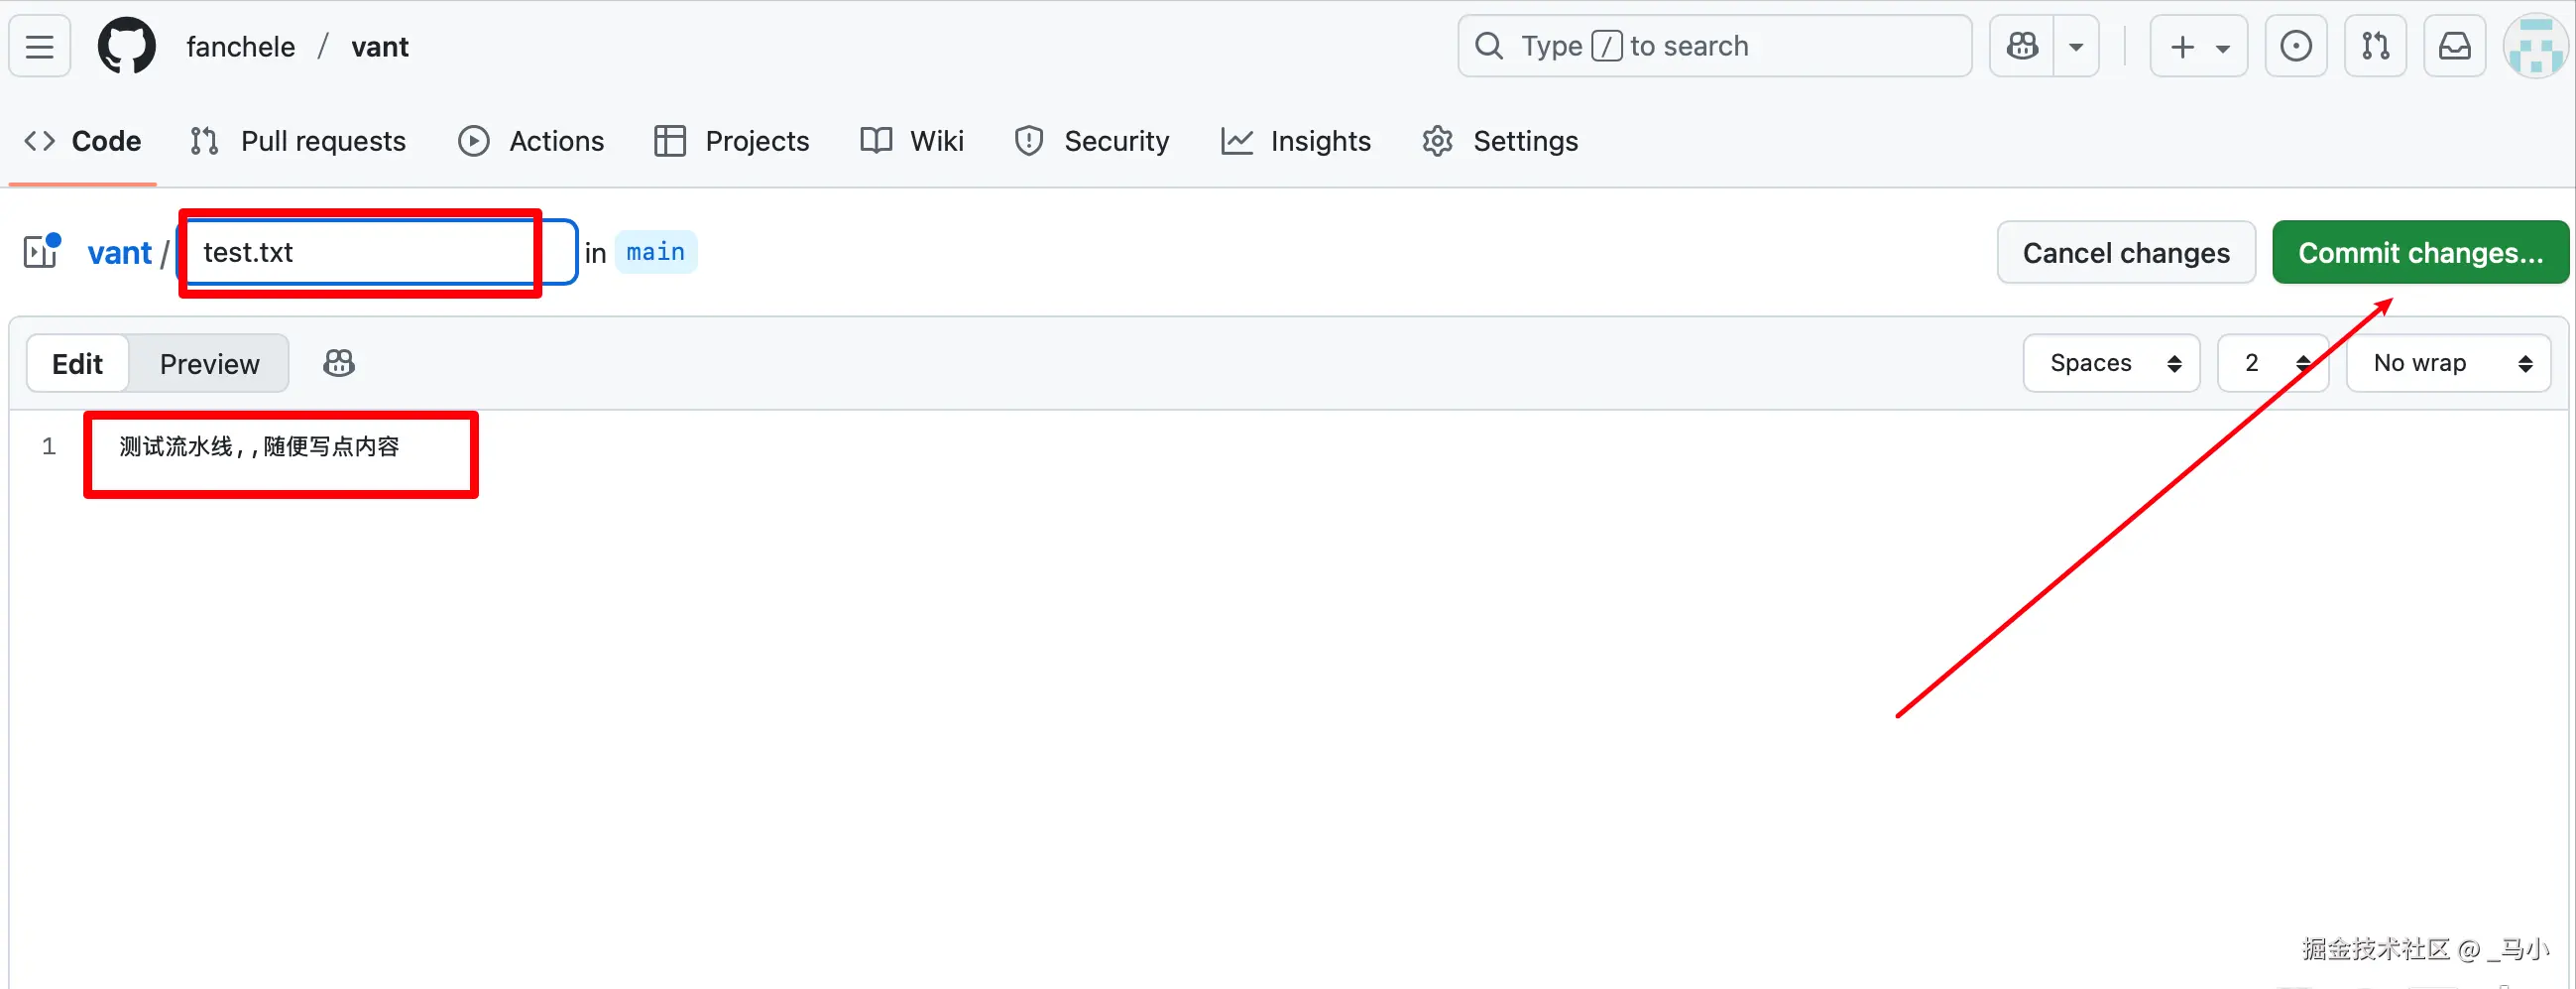Open the notifications inbox icon

tap(2454, 46)
